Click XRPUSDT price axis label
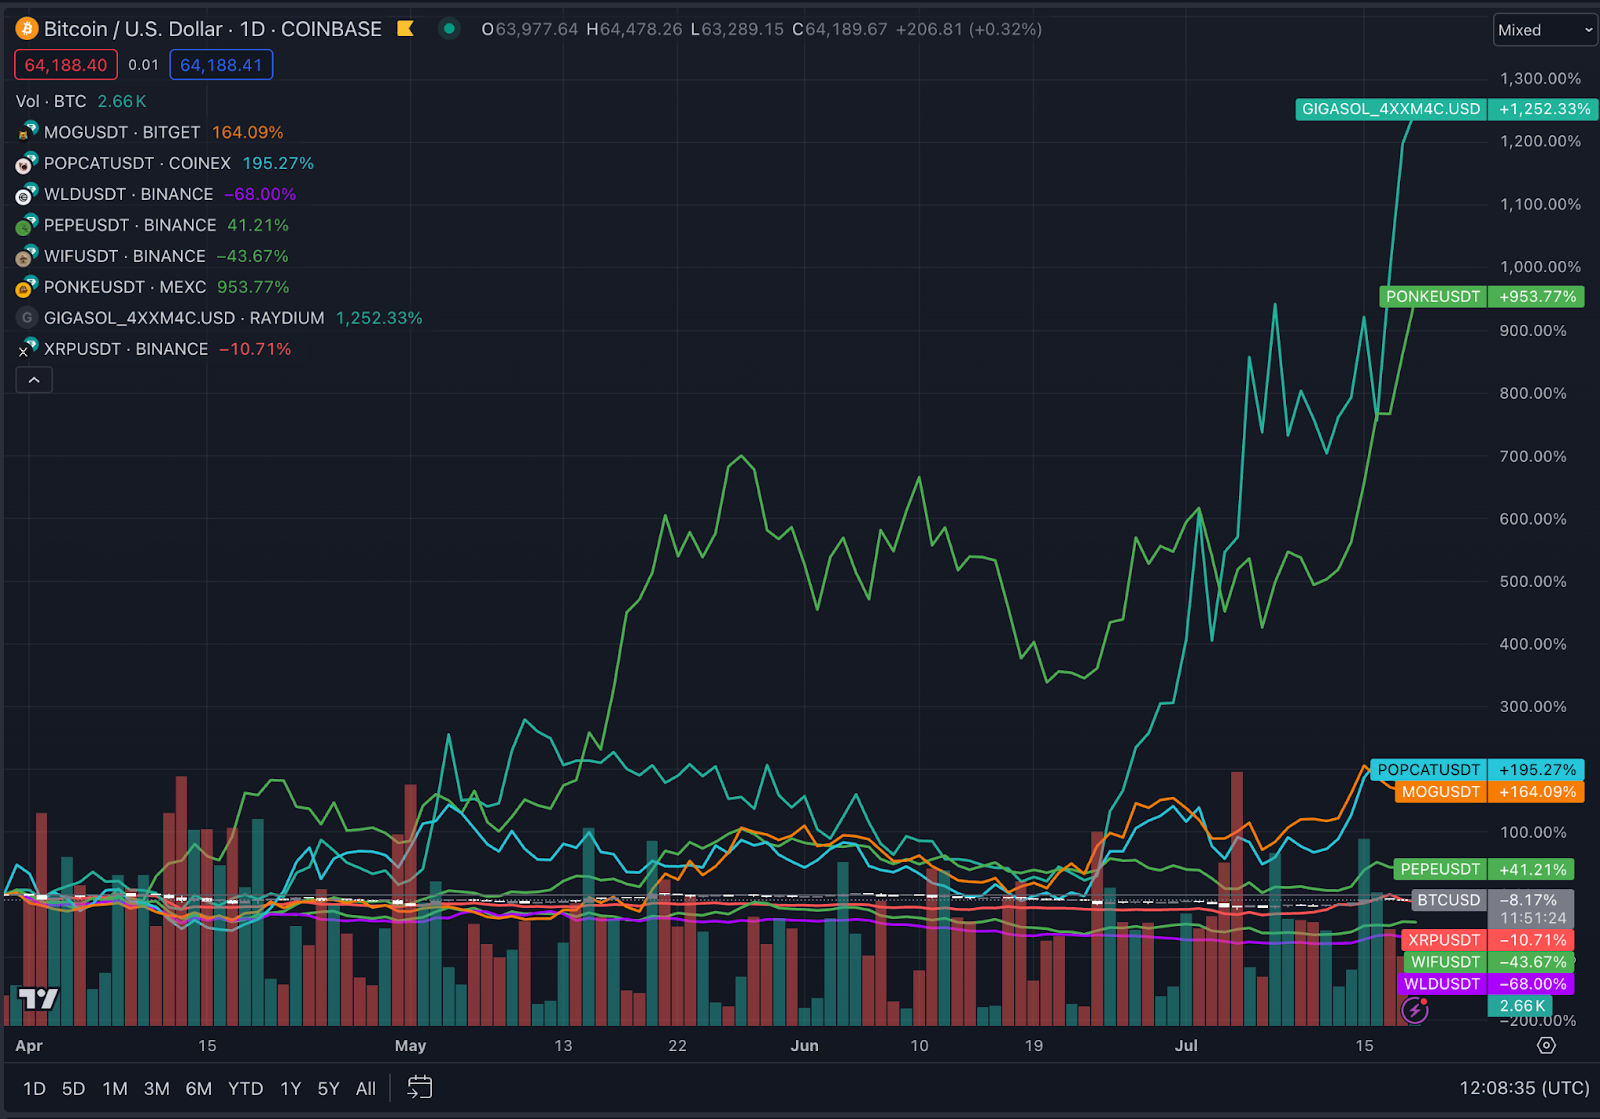 coord(1488,940)
